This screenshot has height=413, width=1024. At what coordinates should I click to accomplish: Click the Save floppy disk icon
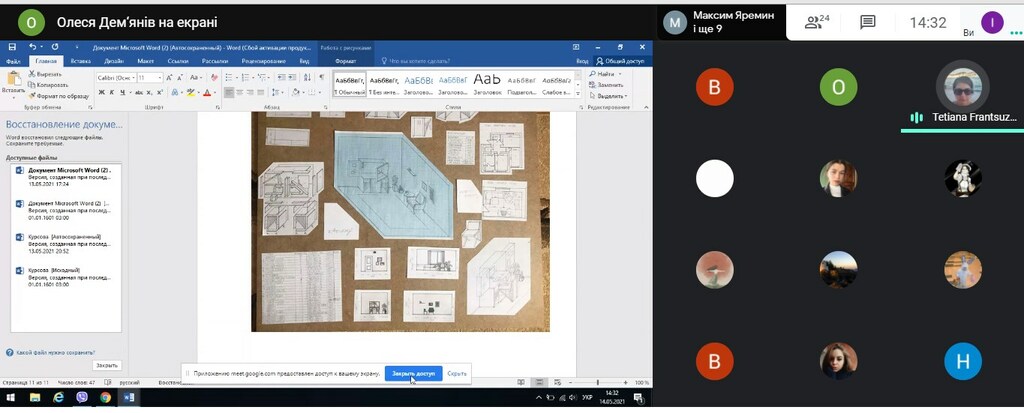(12, 47)
